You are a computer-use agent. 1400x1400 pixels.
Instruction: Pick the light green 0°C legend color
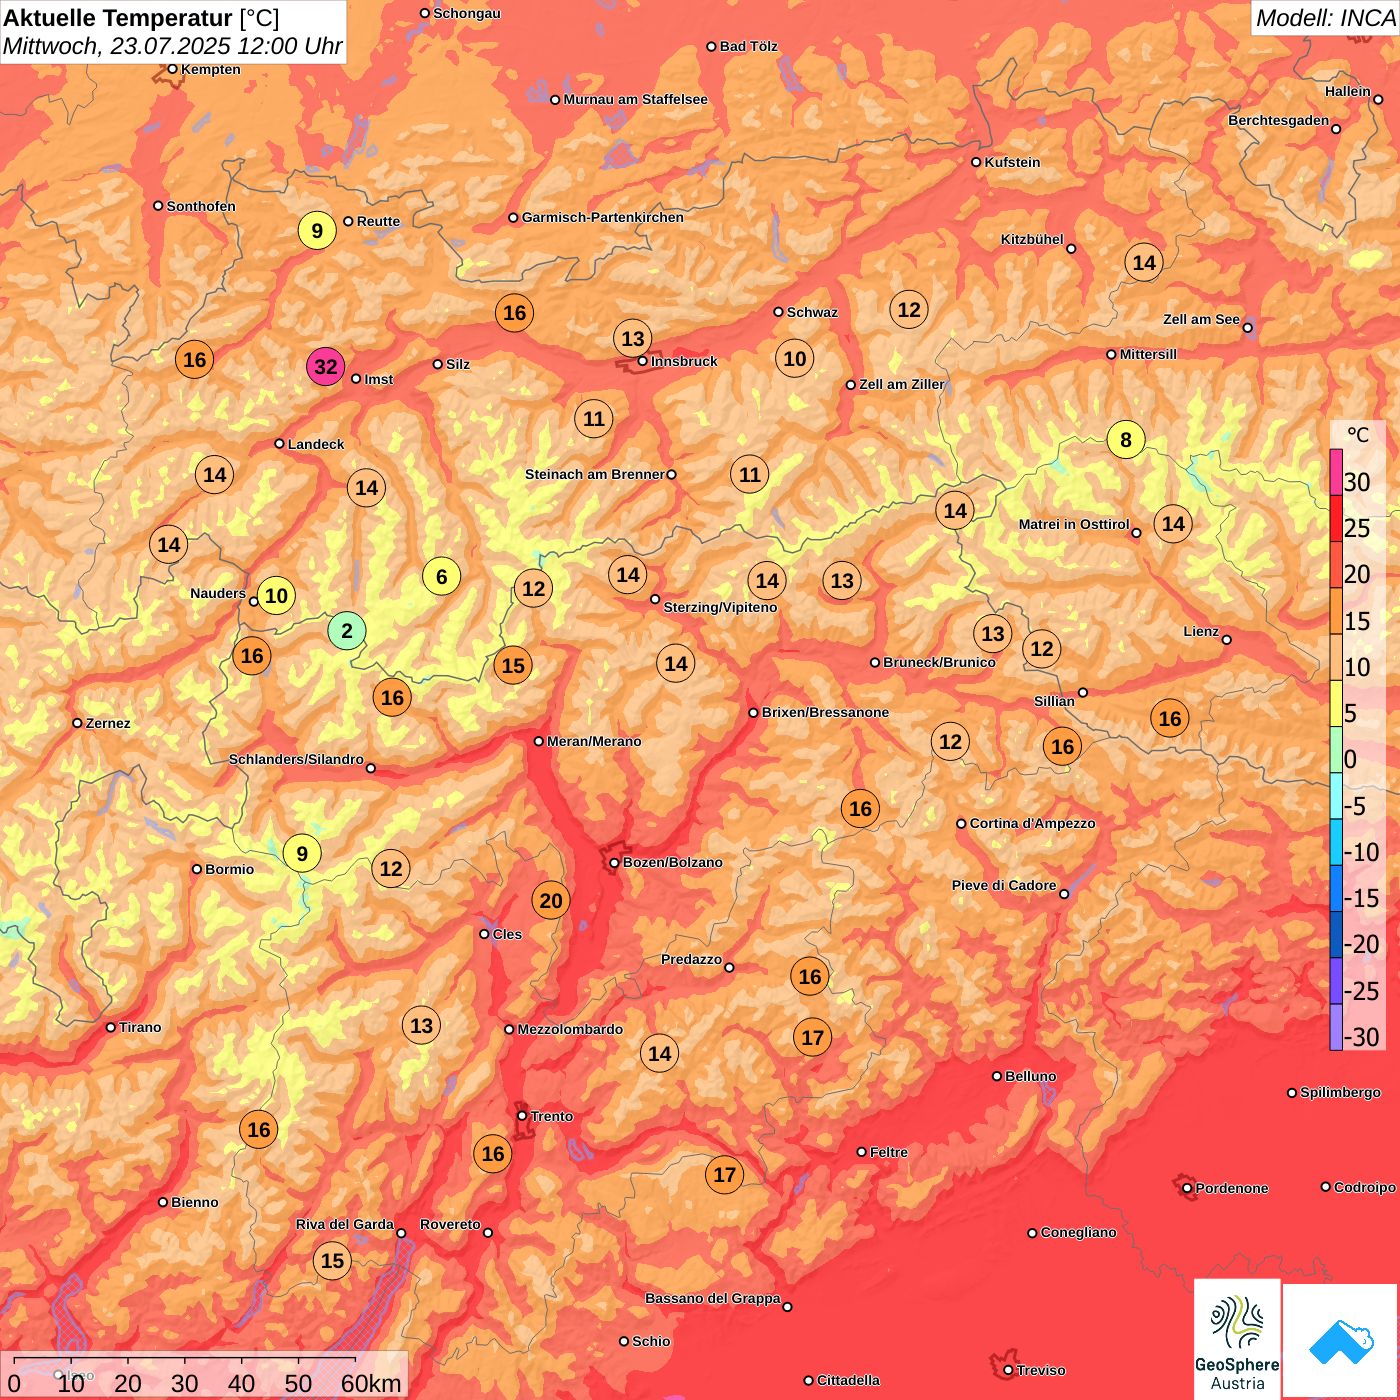point(1336,750)
